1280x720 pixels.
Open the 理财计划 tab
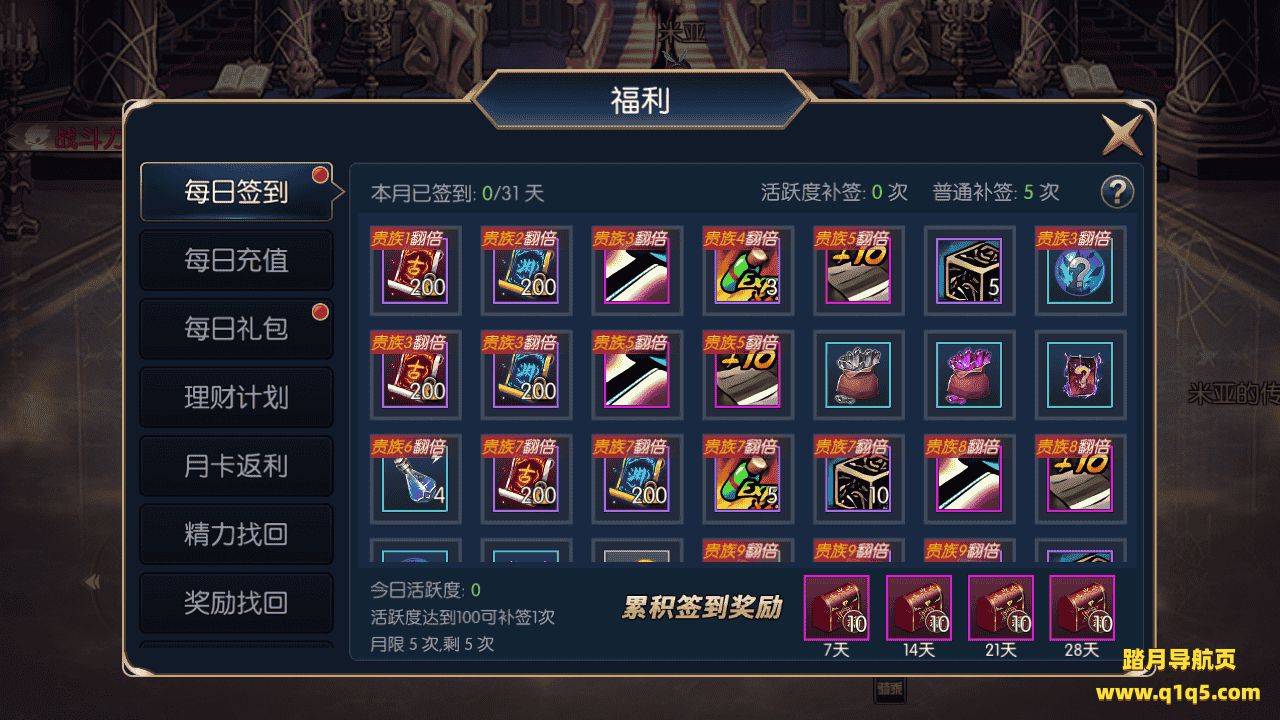pos(236,397)
